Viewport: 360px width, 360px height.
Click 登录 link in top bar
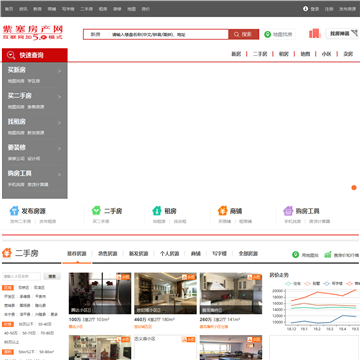click(x=315, y=9)
